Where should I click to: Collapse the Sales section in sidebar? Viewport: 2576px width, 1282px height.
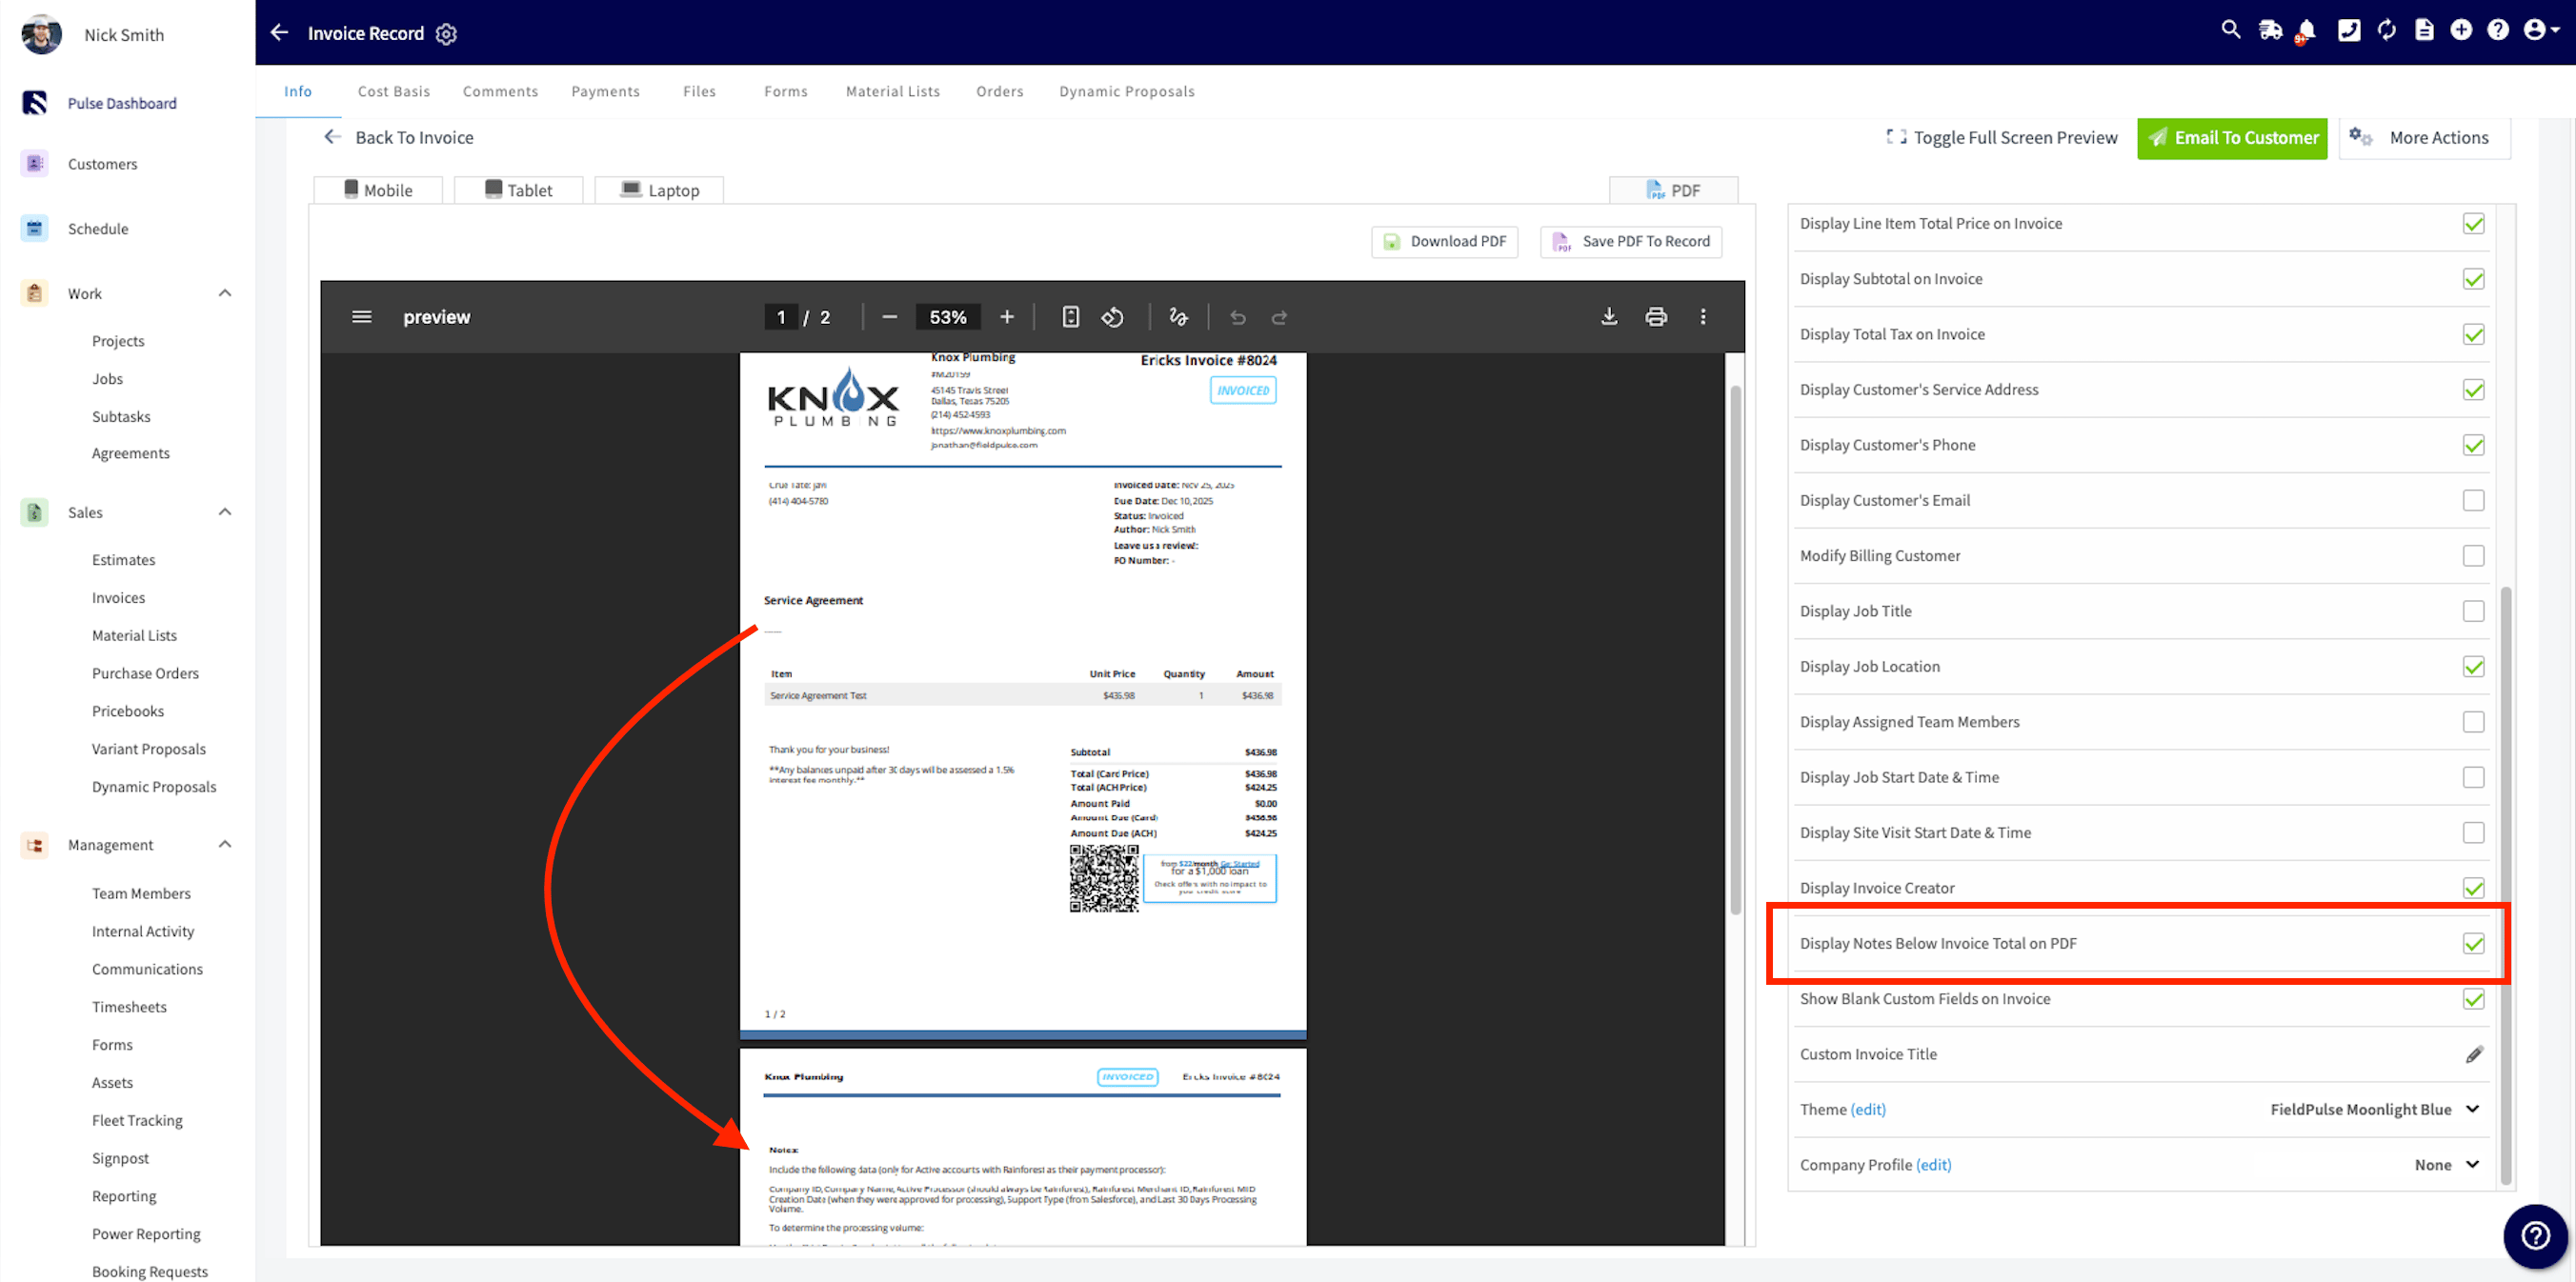tap(225, 512)
